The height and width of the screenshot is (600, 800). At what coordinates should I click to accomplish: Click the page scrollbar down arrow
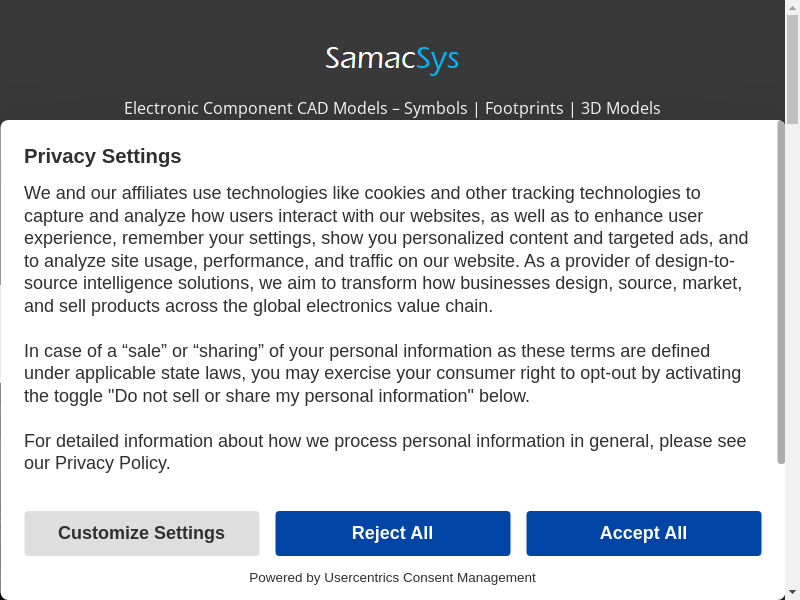pyautogui.click(x=793, y=592)
